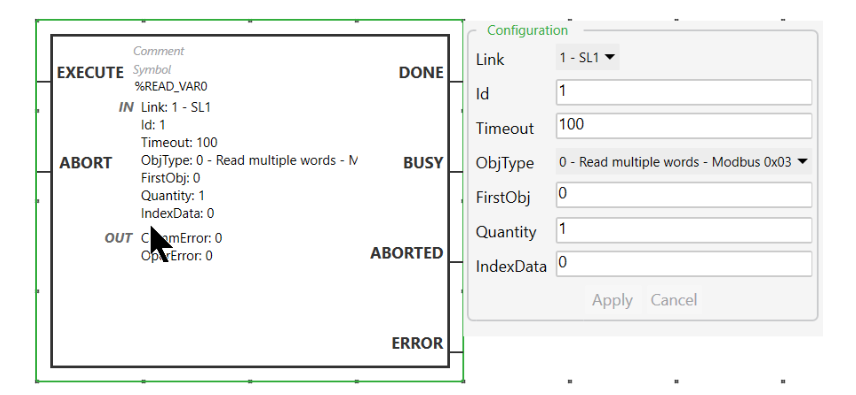Select the ABORT input pin label
The image size is (856, 395).
85,163
